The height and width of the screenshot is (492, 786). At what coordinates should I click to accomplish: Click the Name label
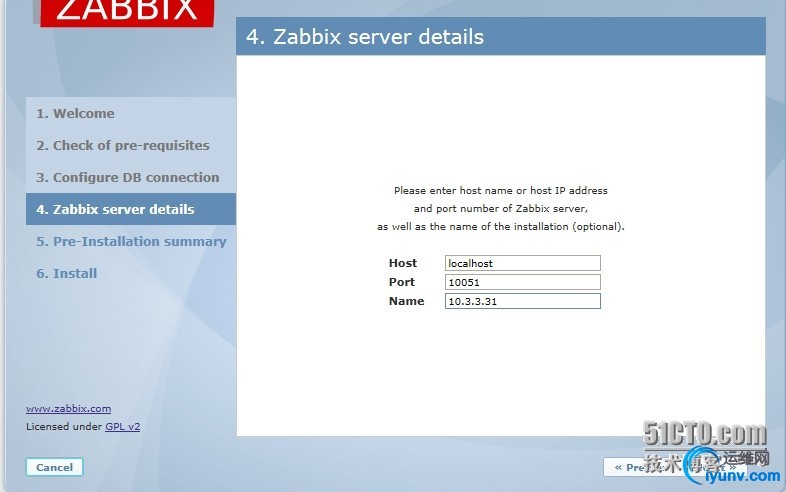(x=406, y=301)
